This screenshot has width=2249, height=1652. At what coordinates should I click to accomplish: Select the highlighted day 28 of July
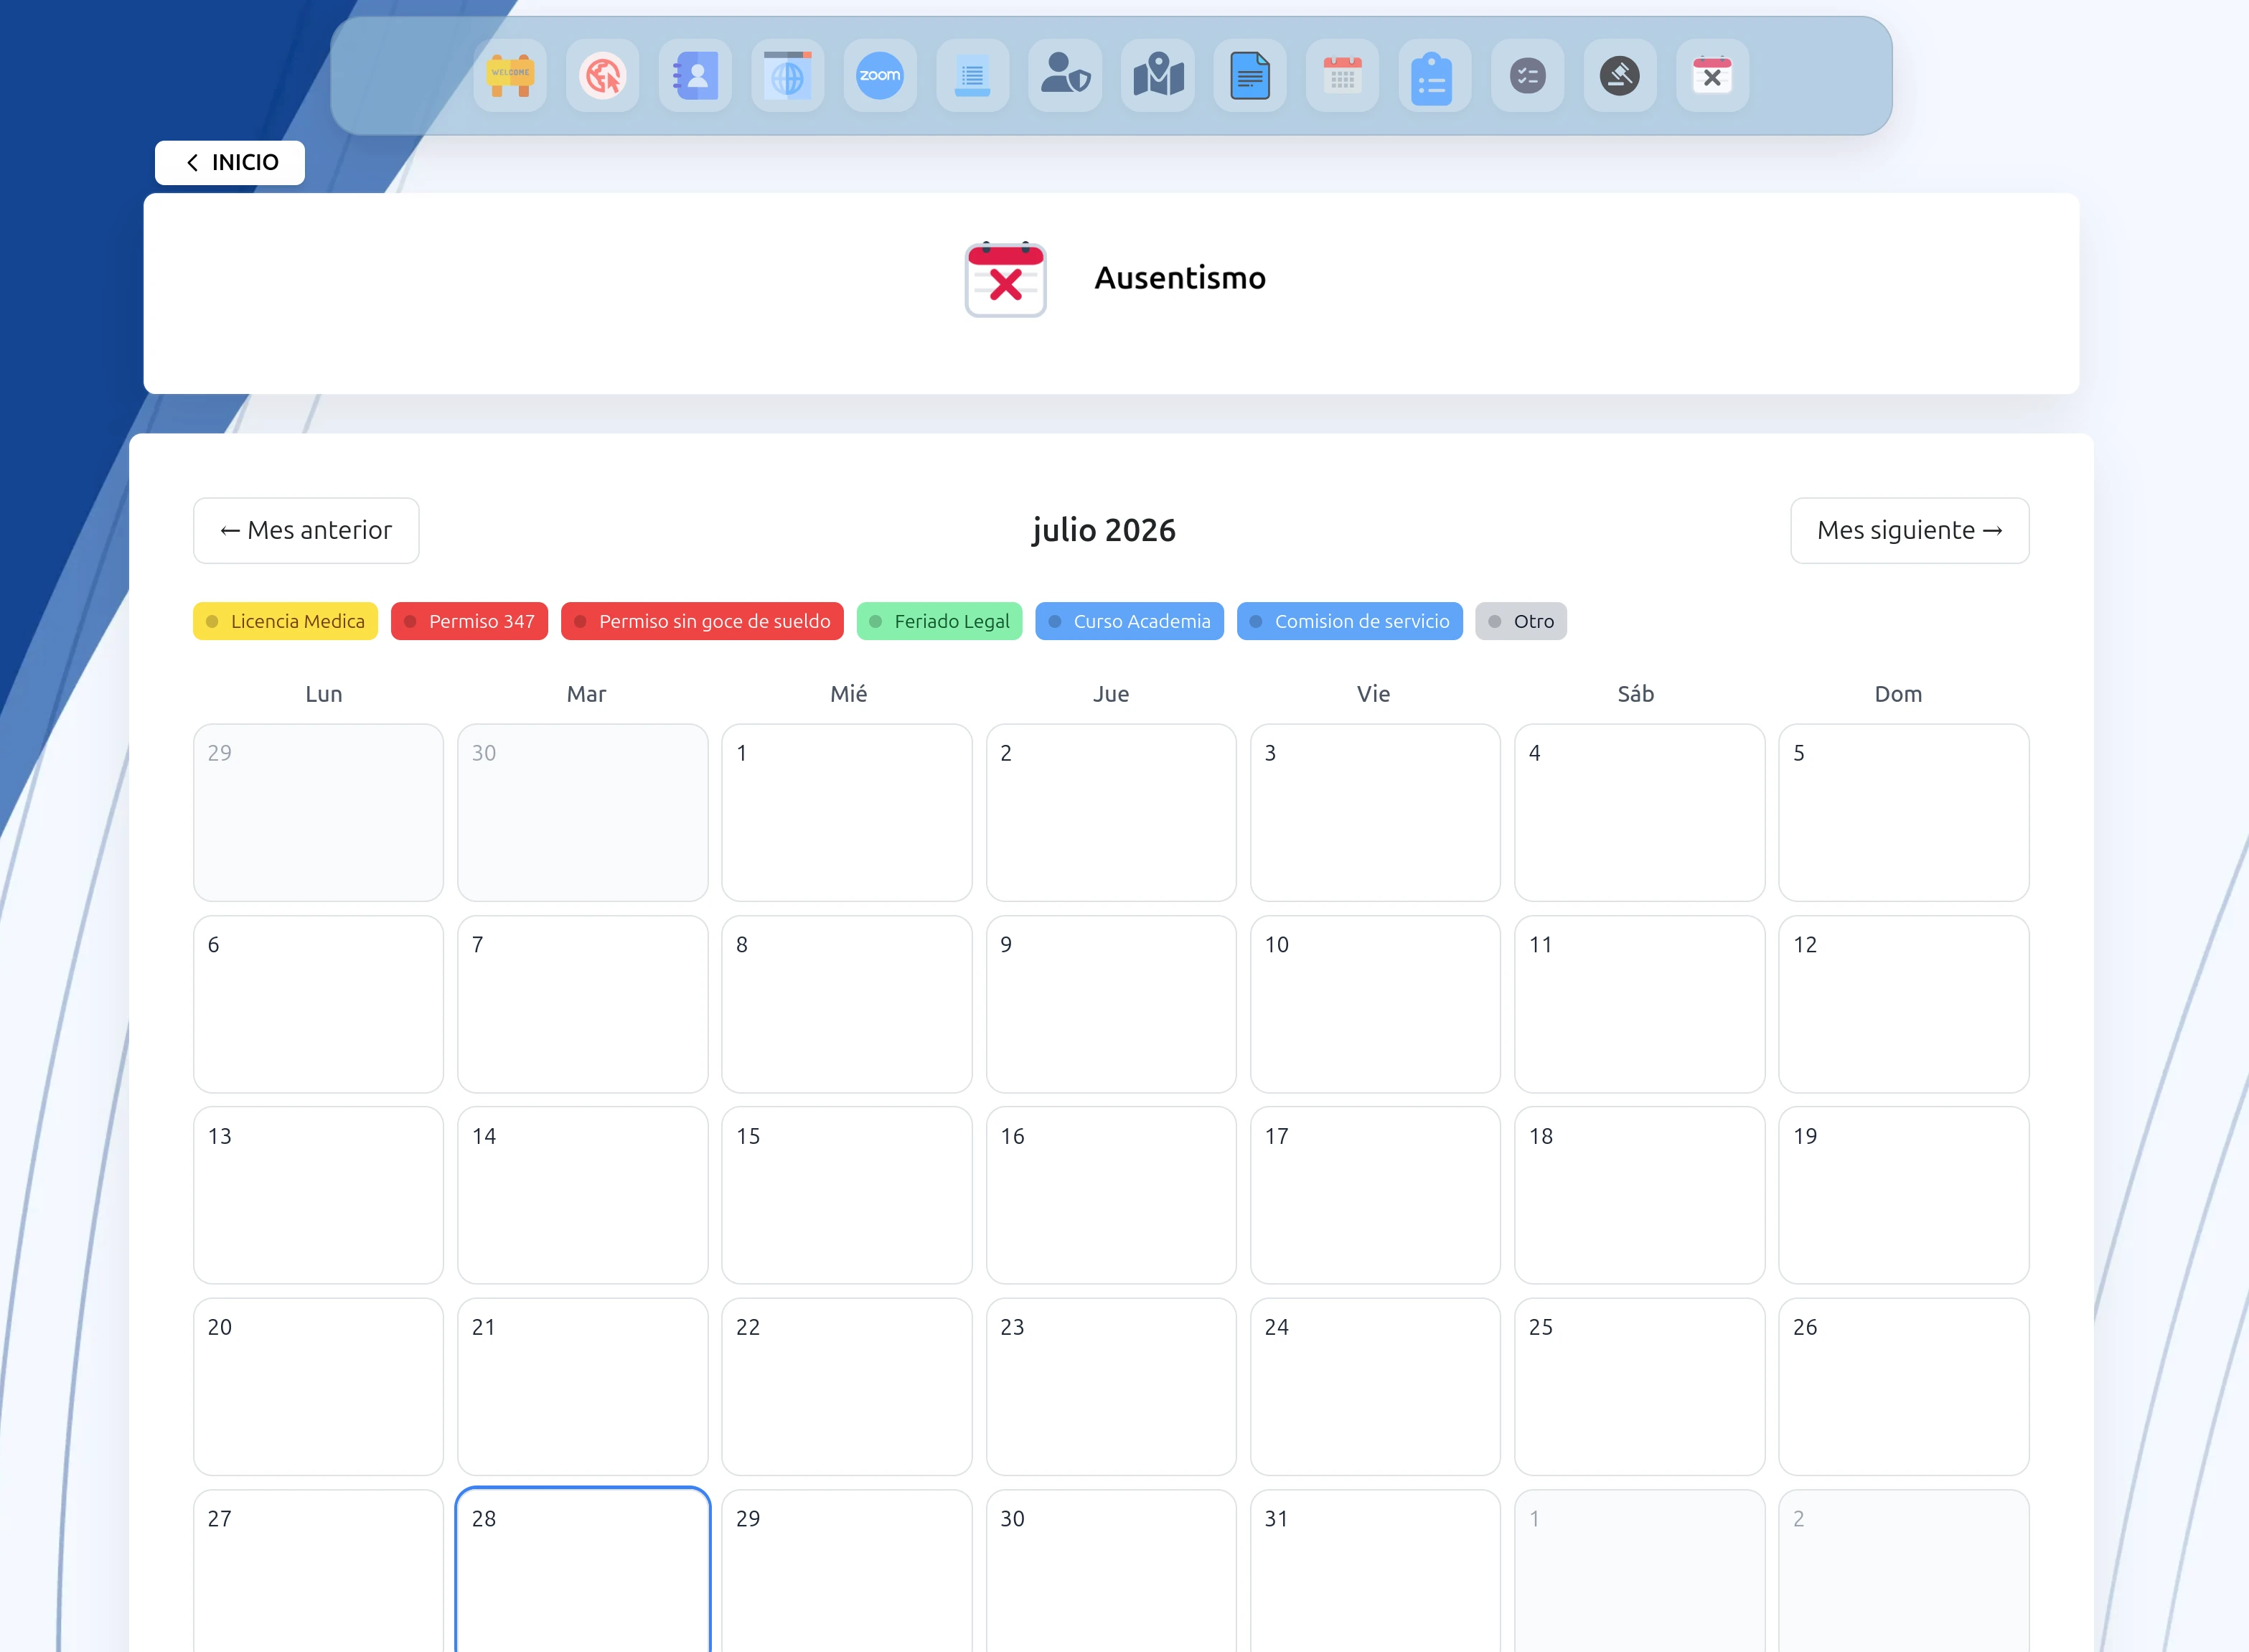tap(583, 1570)
